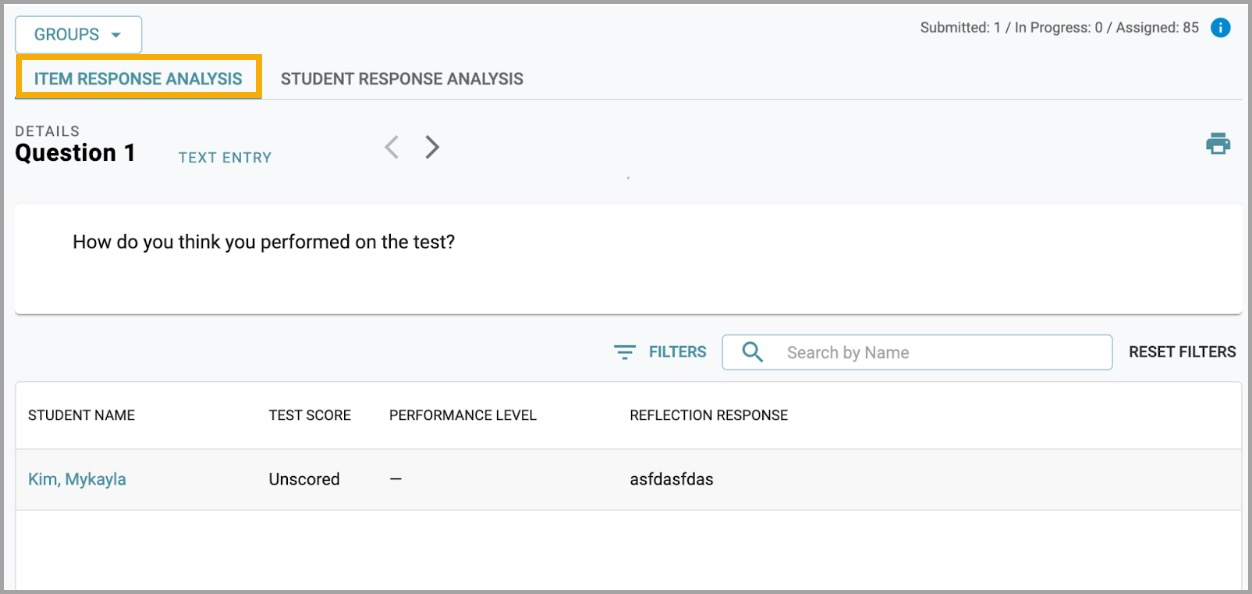This screenshot has height=594, width=1252.
Task: Click the Reset Filters button
Action: coord(1182,352)
